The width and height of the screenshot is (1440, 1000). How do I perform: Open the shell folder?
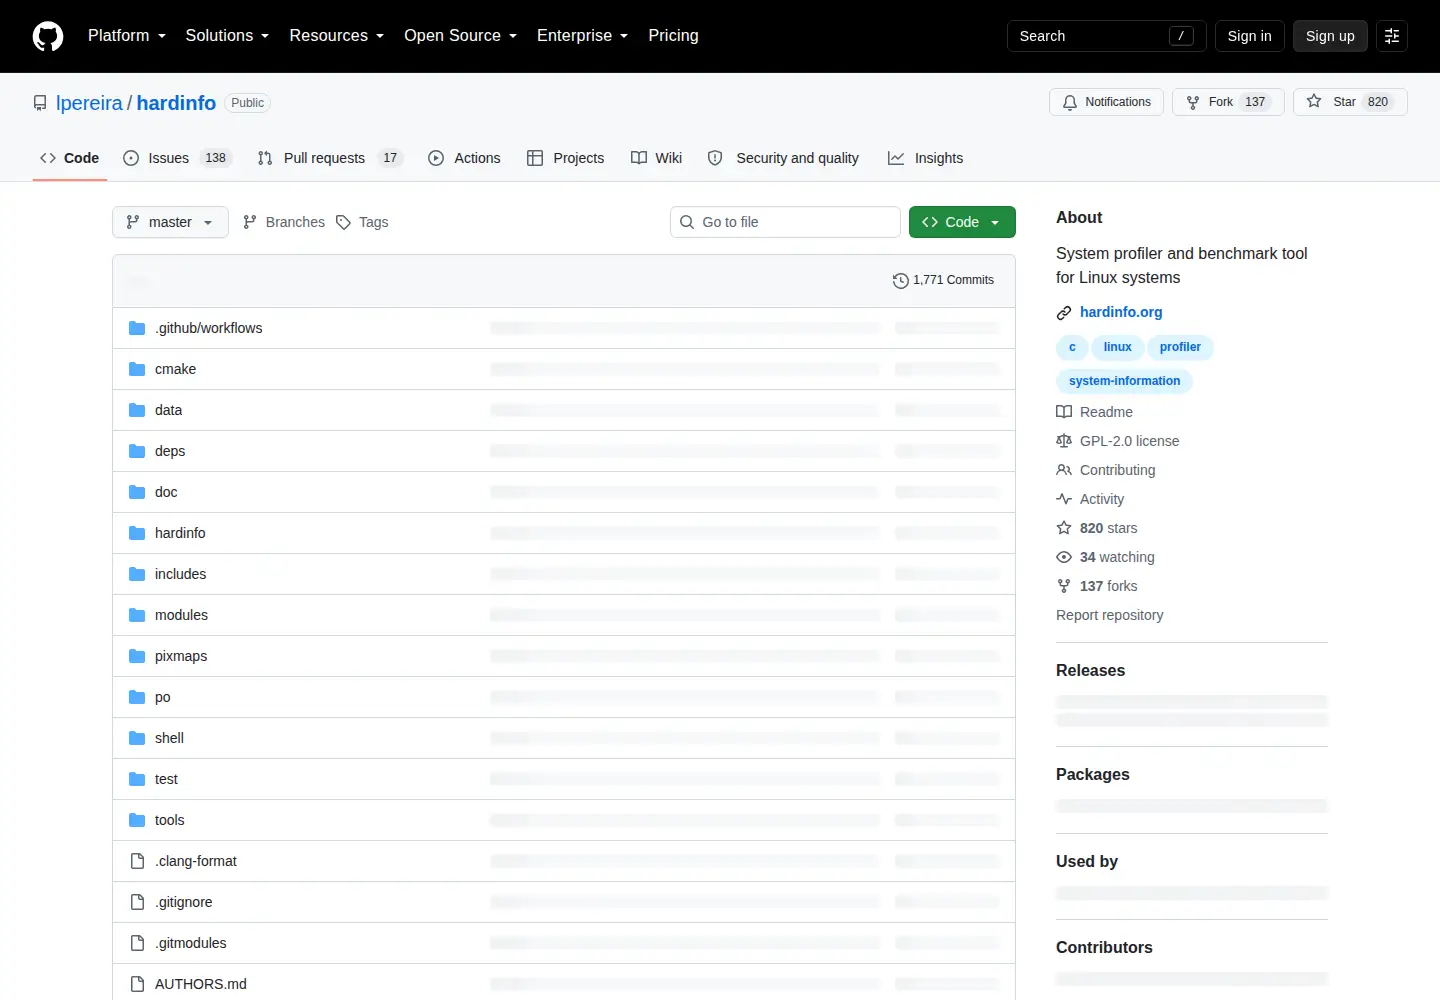coord(169,738)
